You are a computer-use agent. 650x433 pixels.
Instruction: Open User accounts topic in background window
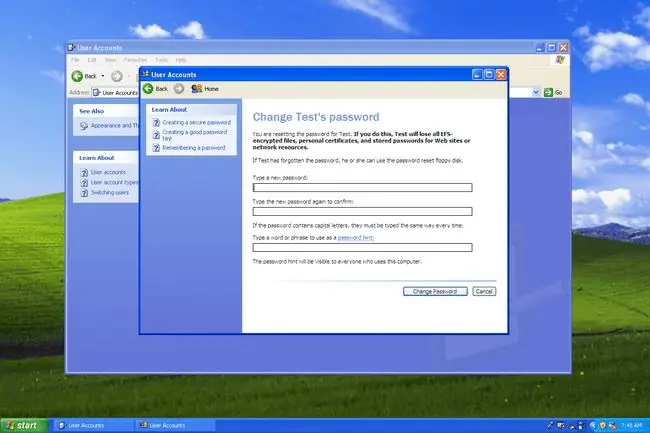[x=108, y=172]
